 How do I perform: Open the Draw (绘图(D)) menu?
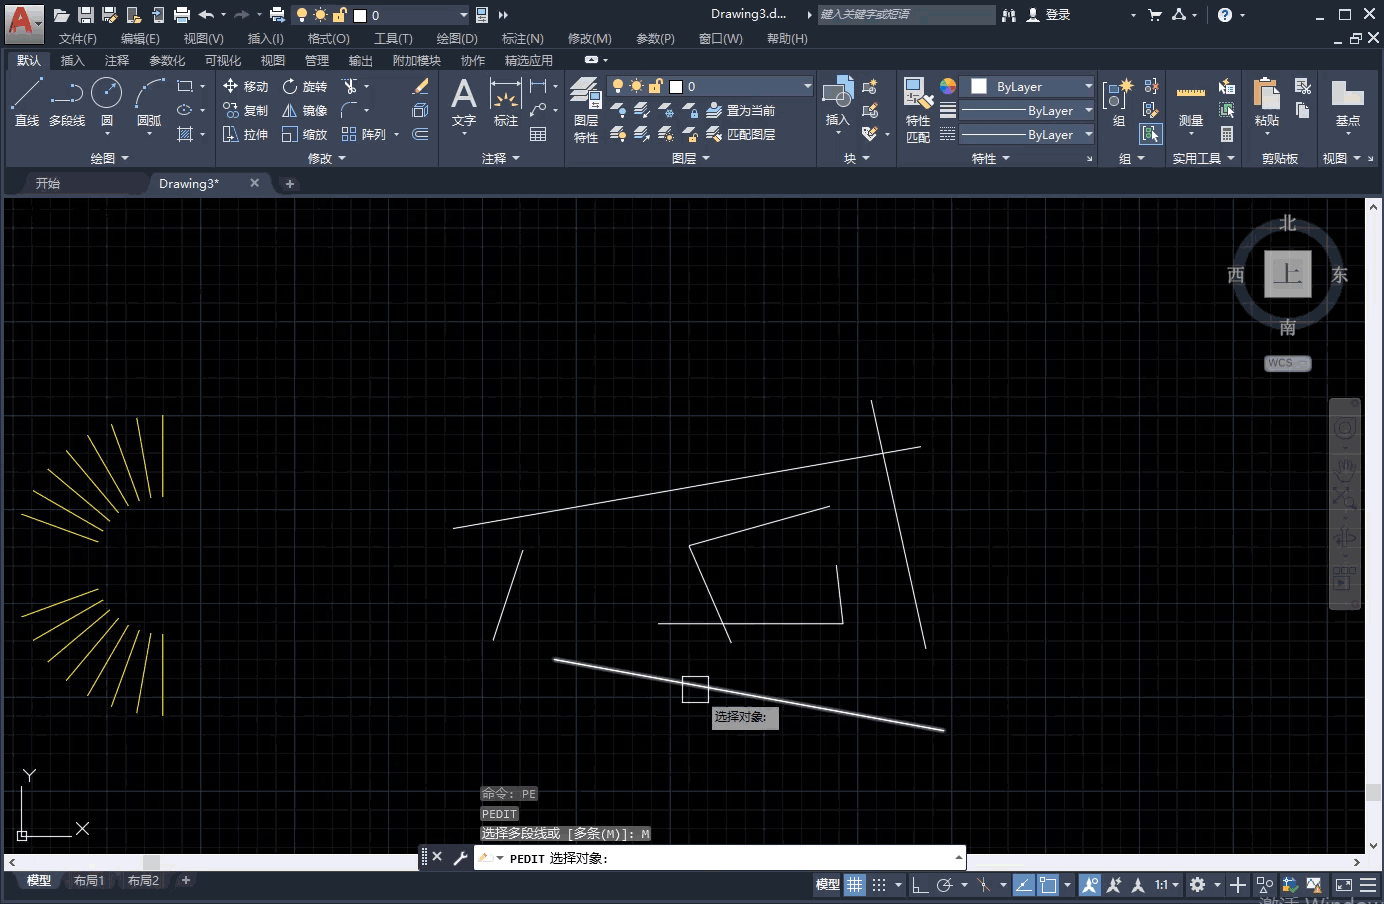pos(456,38)
